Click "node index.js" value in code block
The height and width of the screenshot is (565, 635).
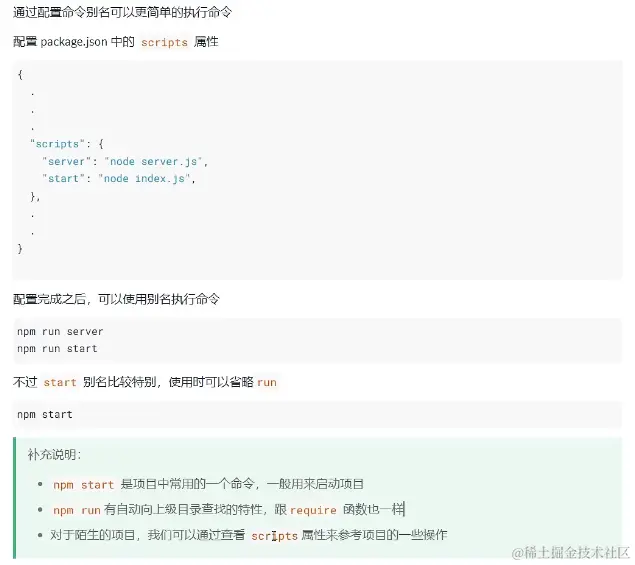point(144,179)
